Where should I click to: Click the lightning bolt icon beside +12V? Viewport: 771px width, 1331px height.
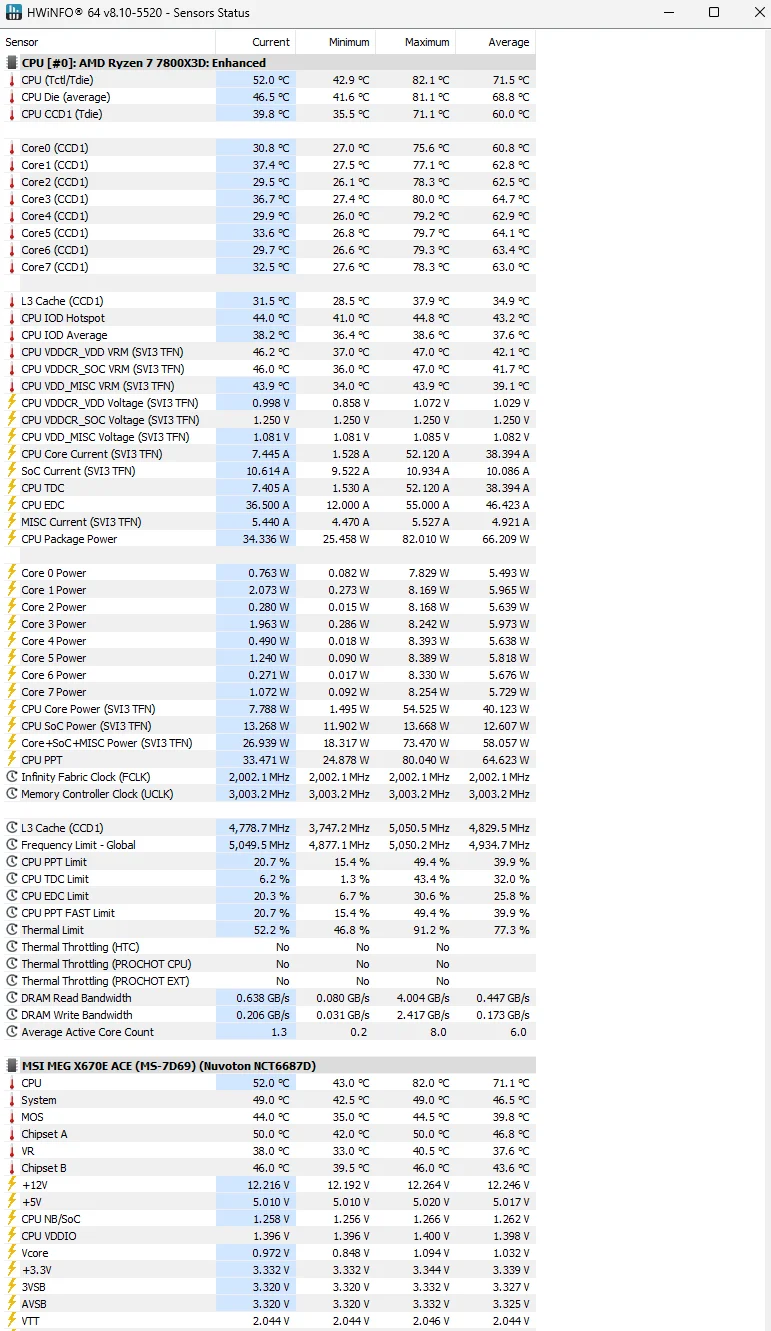(12, 1185)
